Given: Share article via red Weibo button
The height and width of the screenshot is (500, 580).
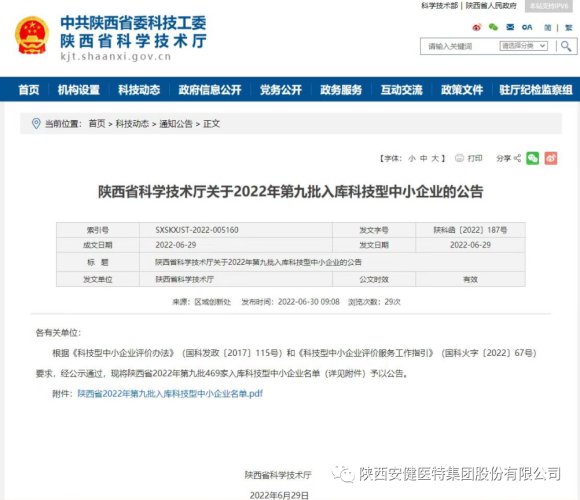Looking at the screenshot, I should pyautogui.click(x=550, y=158).
